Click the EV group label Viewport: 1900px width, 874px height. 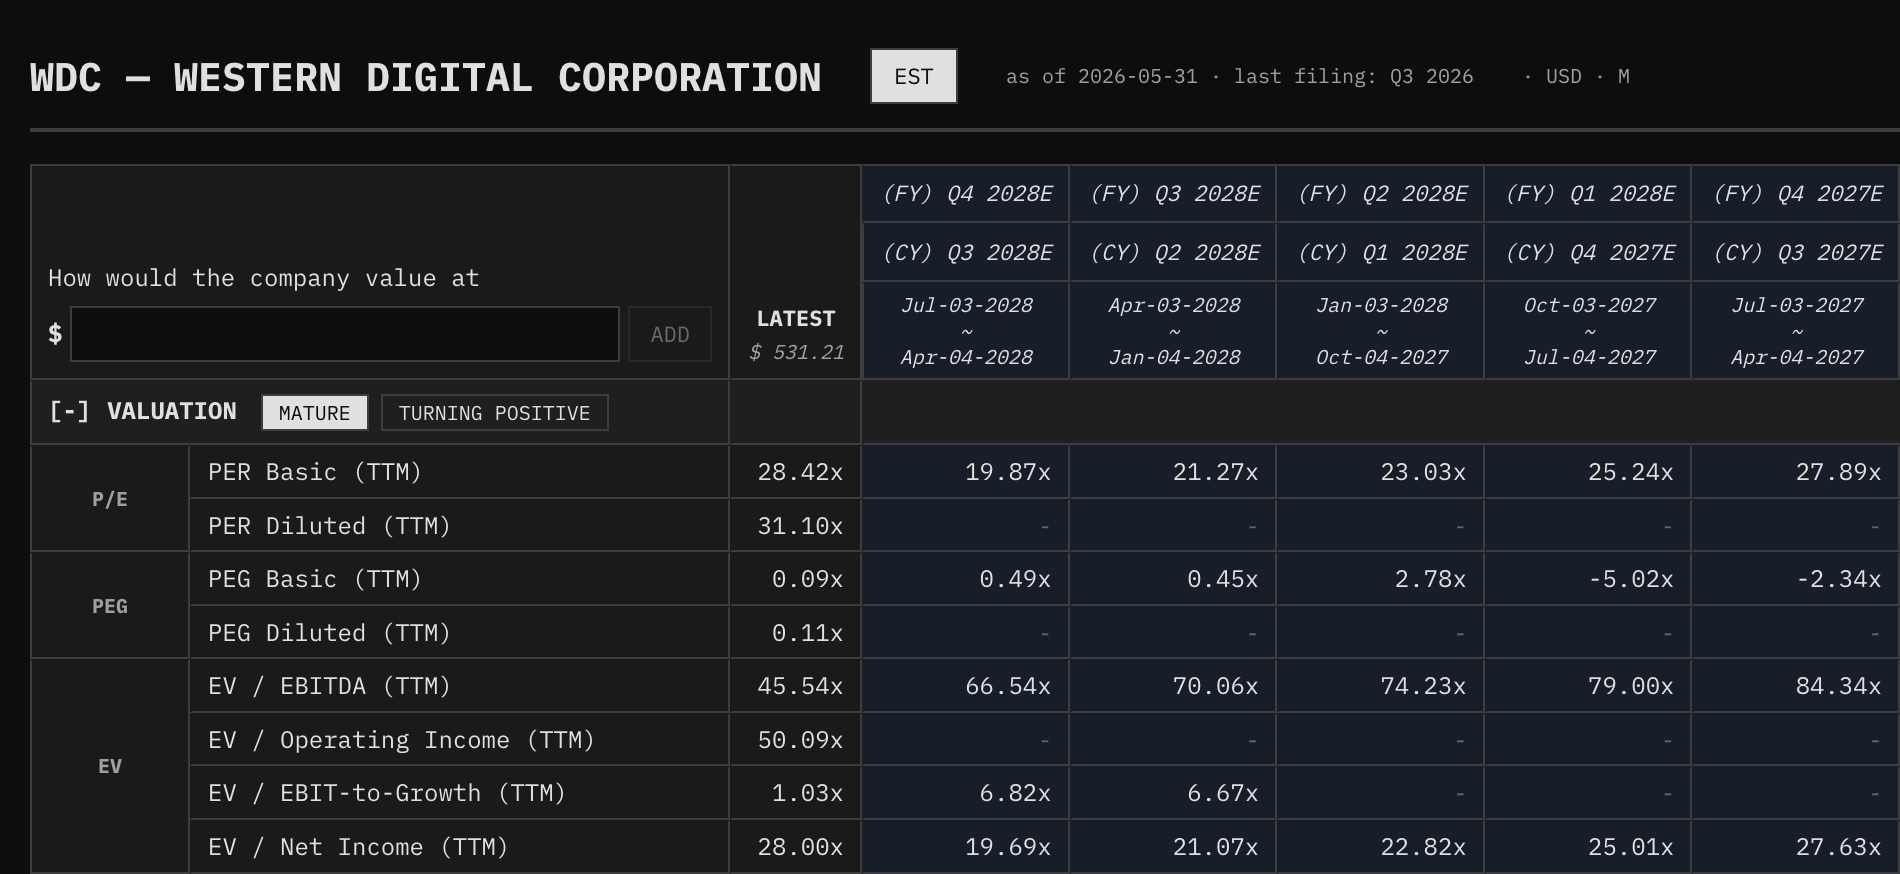pyautogui.click(x=110, y=766)
